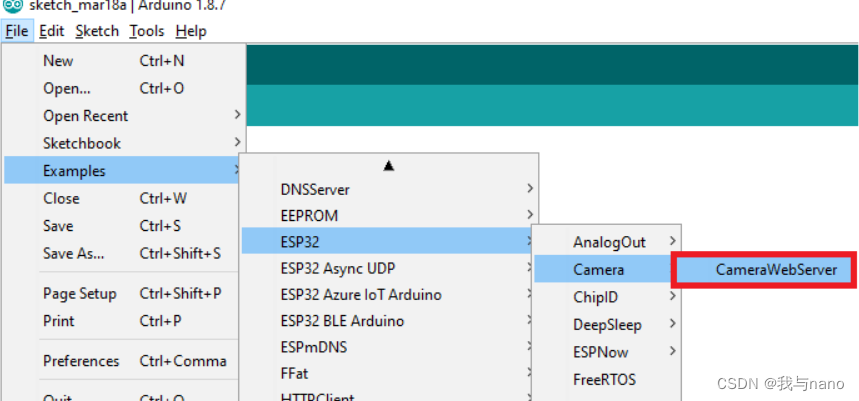
Task: Open the Edit menu
Action: [x=52, y=31]
